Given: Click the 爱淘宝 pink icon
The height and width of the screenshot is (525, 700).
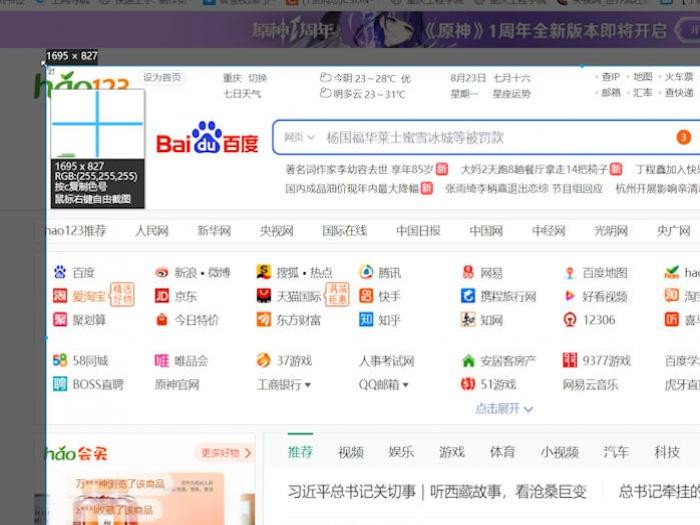Looking at the screenshot, I should (60, 296).
